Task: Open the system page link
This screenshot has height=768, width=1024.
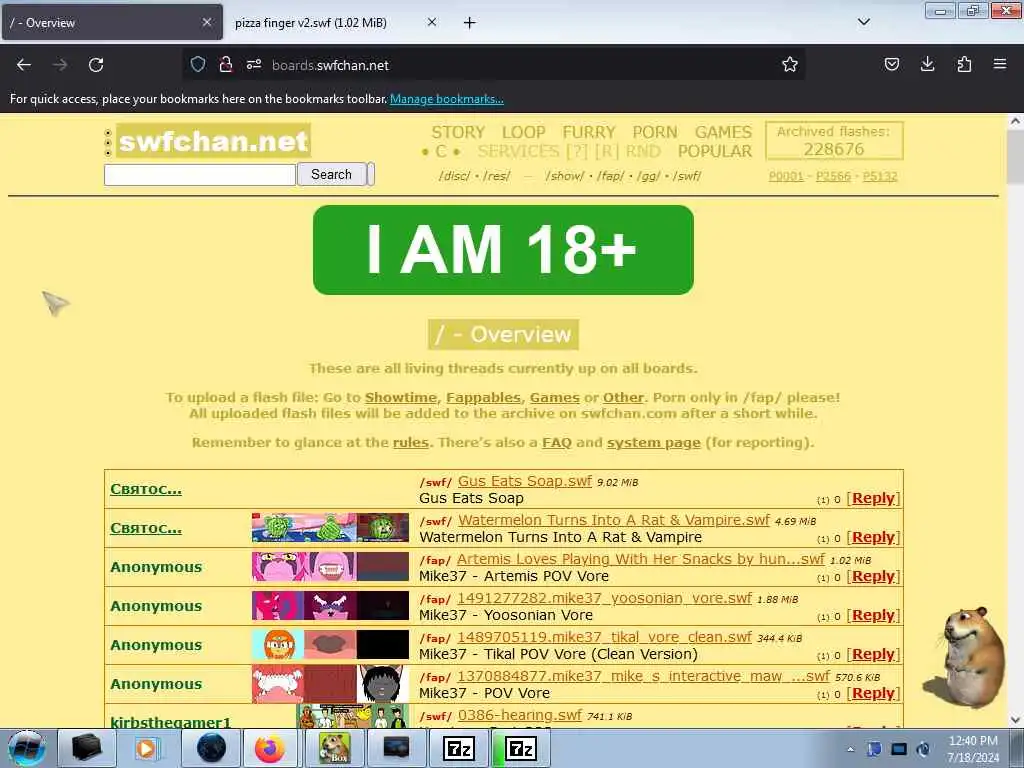Action: point(654,443)
